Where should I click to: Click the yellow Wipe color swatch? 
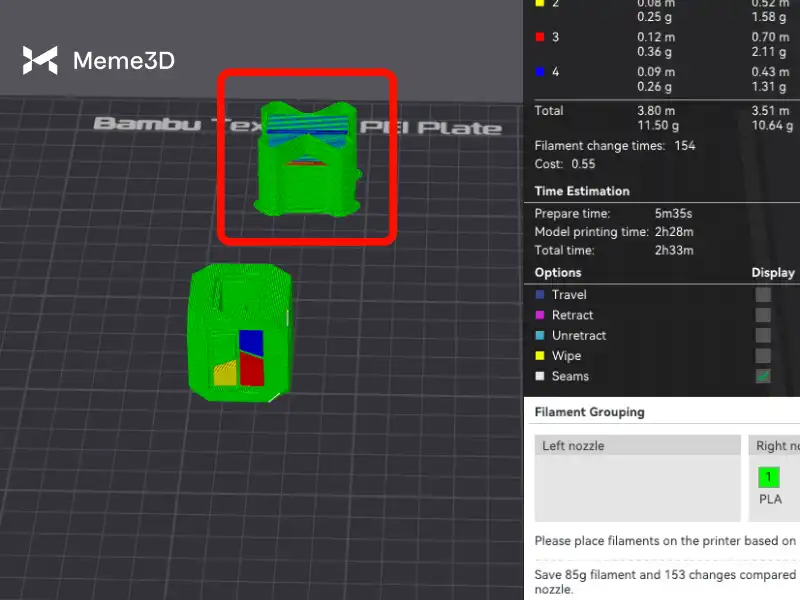[540, 356]
